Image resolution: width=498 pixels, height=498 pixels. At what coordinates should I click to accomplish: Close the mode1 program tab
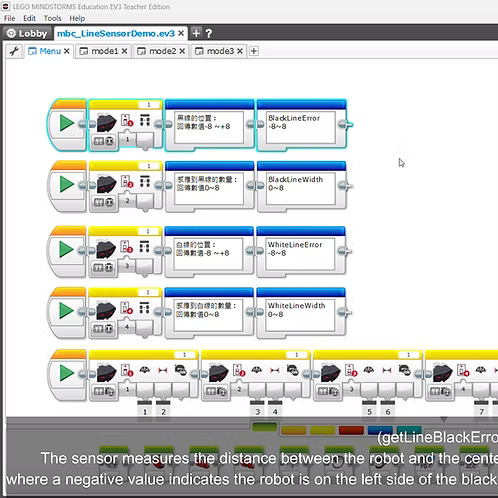point(124,51)
